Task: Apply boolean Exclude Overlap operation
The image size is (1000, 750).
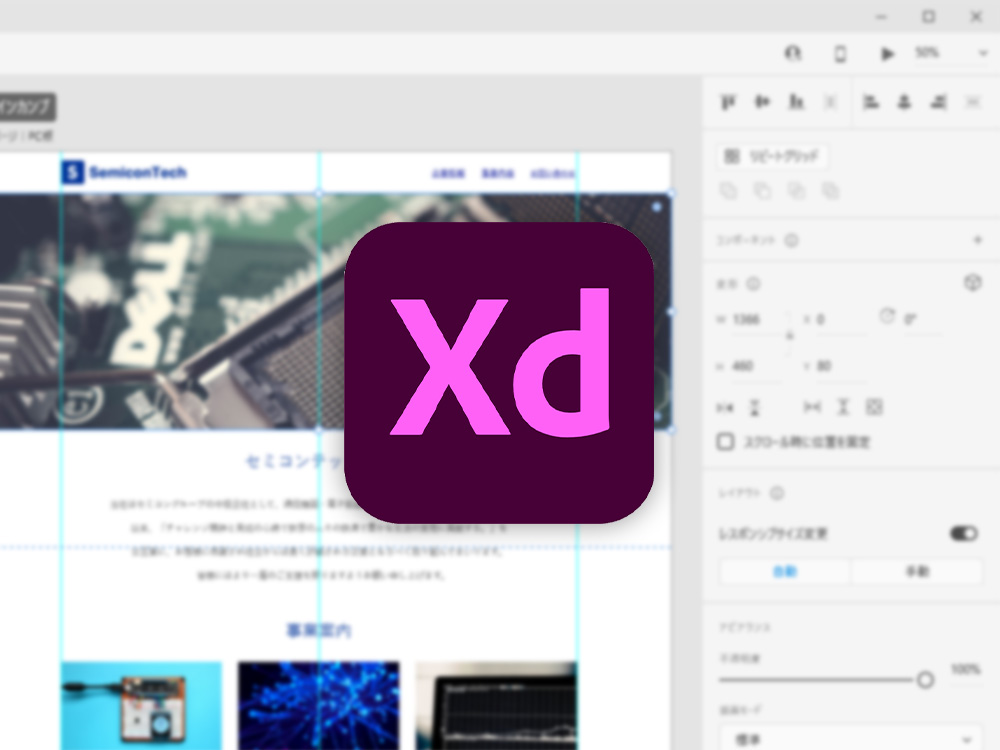Action: coord(830,191)
